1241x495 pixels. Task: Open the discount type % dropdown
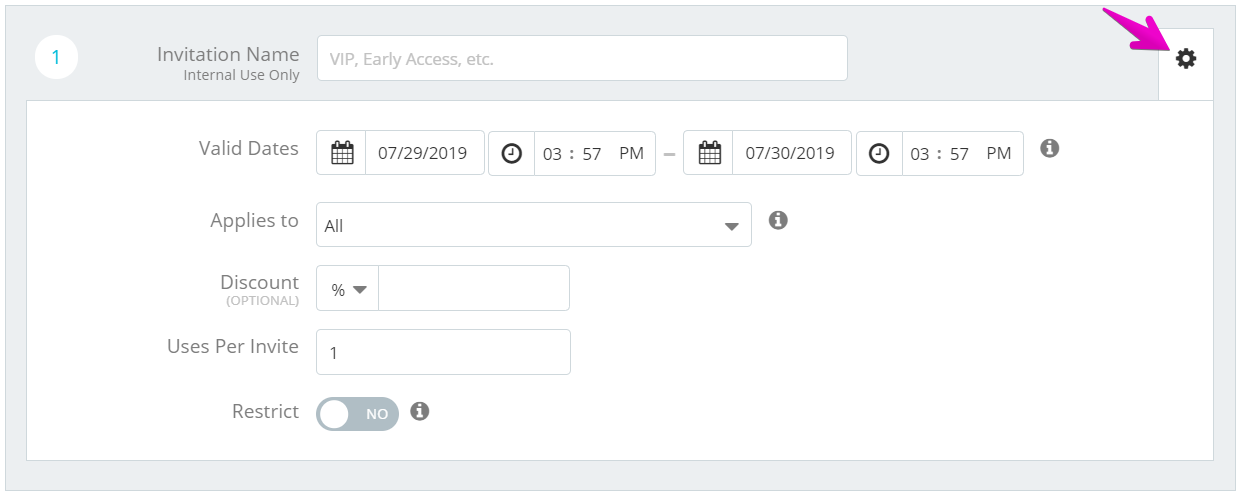[348, 289]
